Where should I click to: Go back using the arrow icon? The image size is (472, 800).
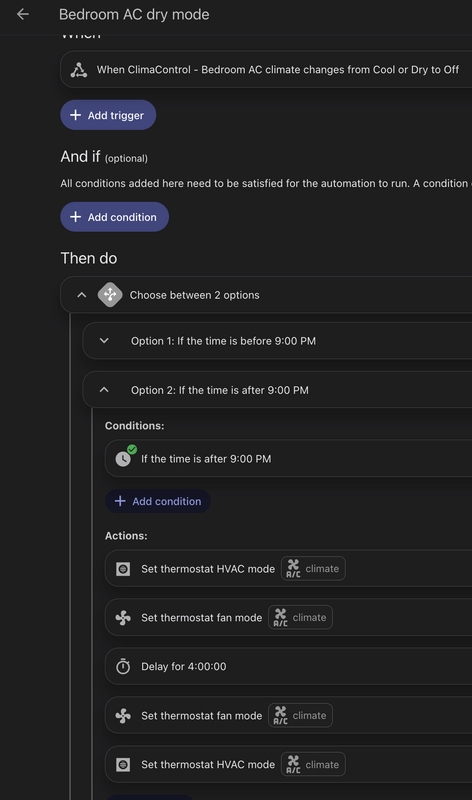(x=22, y=14)
